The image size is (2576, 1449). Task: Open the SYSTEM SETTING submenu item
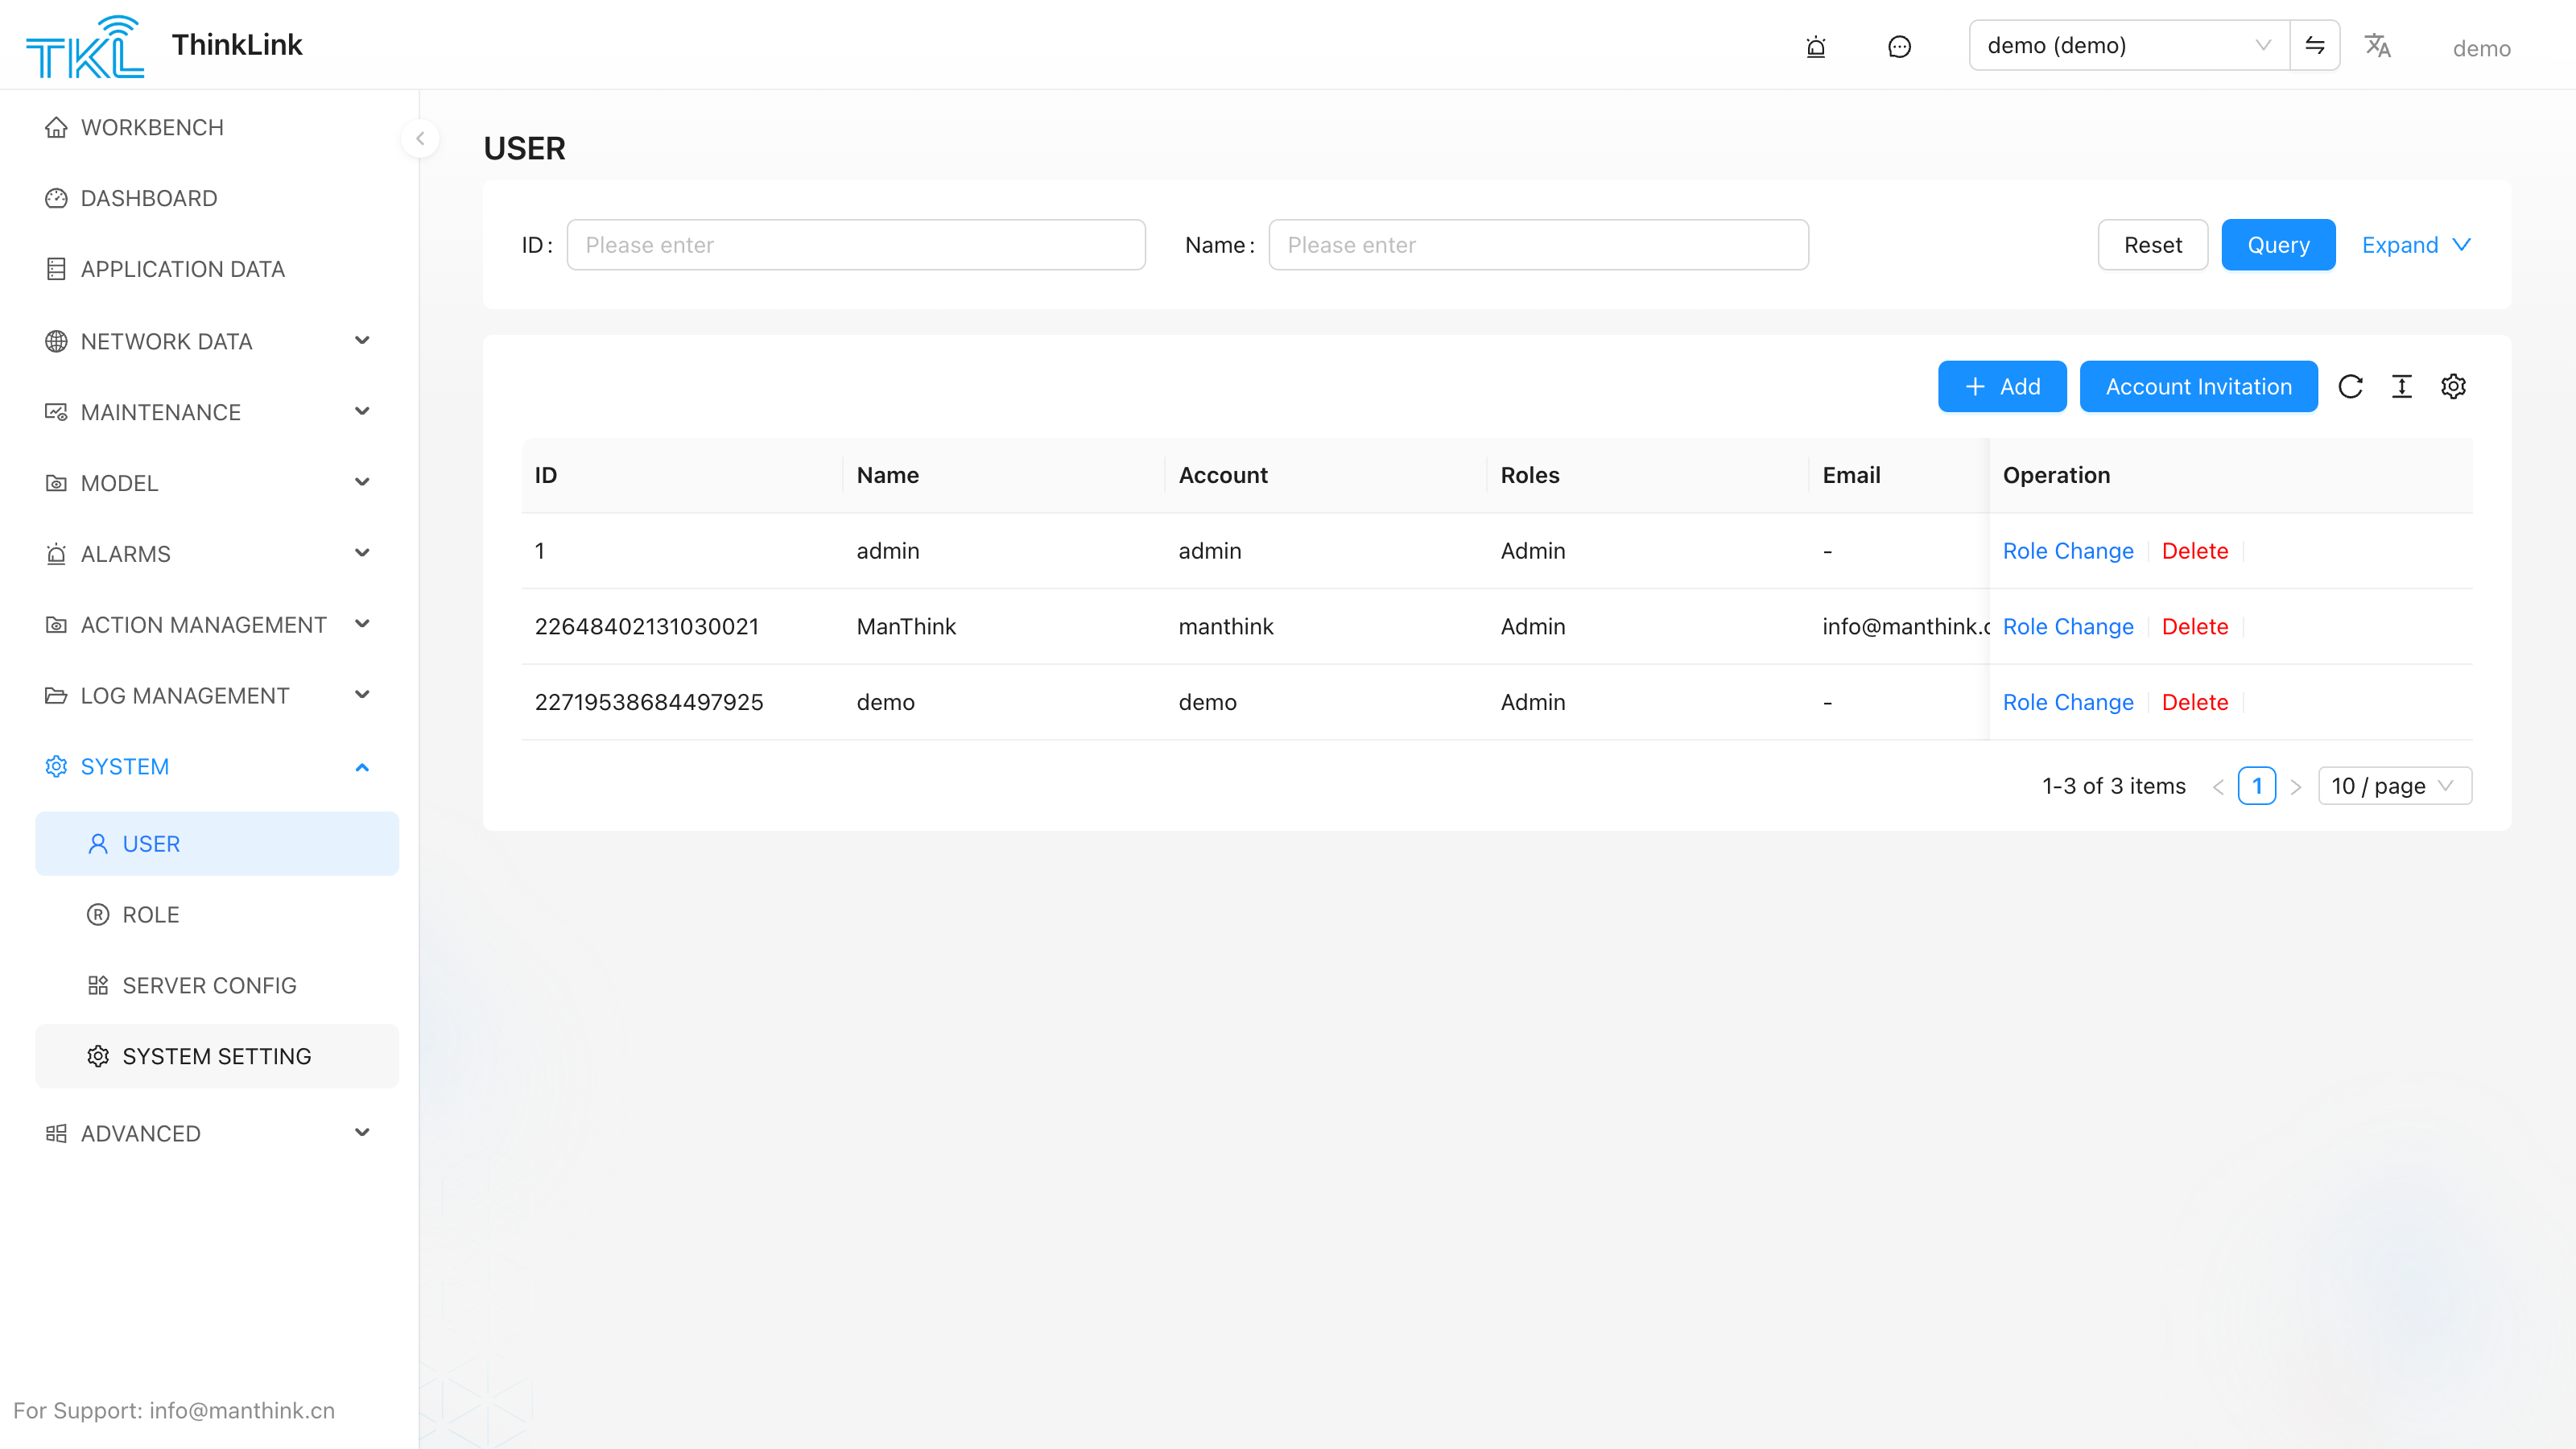(x=217, y=1056)
